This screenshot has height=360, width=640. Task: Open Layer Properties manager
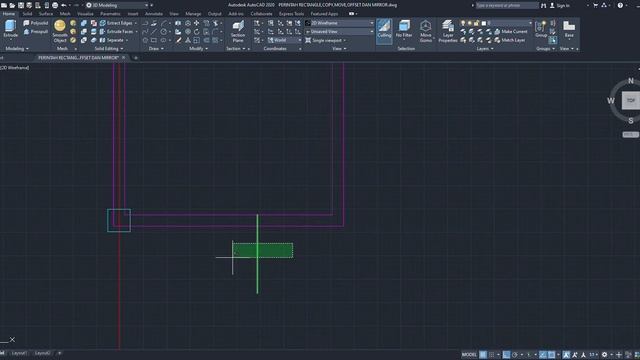pos(448,31)
